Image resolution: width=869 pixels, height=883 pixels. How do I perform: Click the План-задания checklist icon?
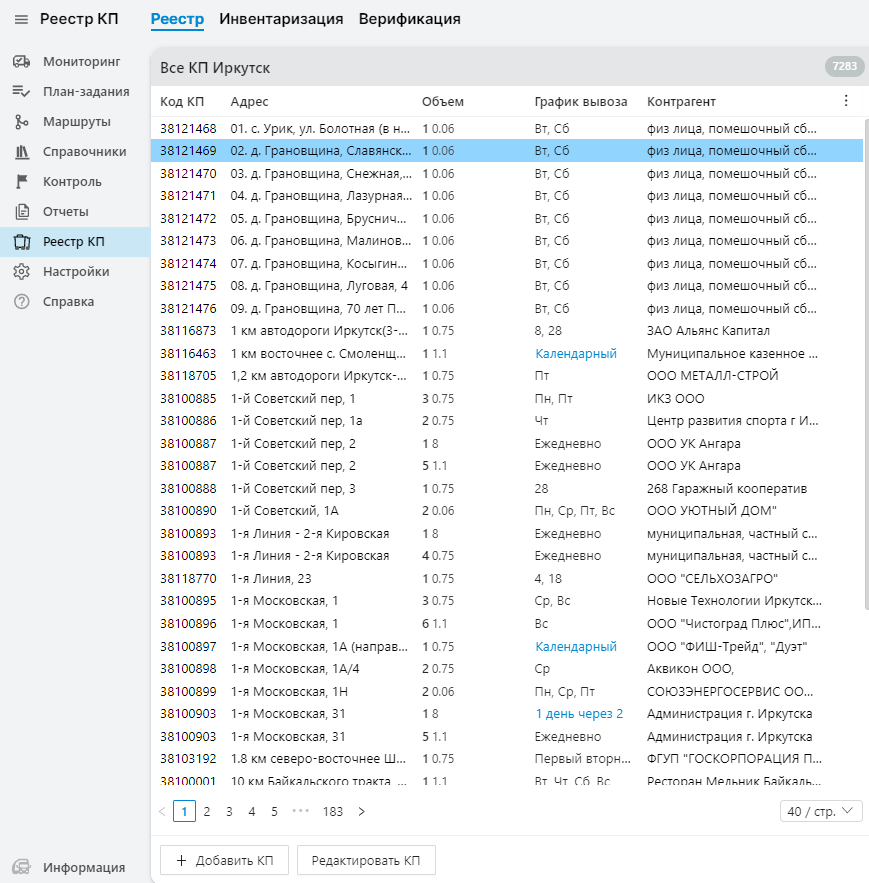(22, 92)
